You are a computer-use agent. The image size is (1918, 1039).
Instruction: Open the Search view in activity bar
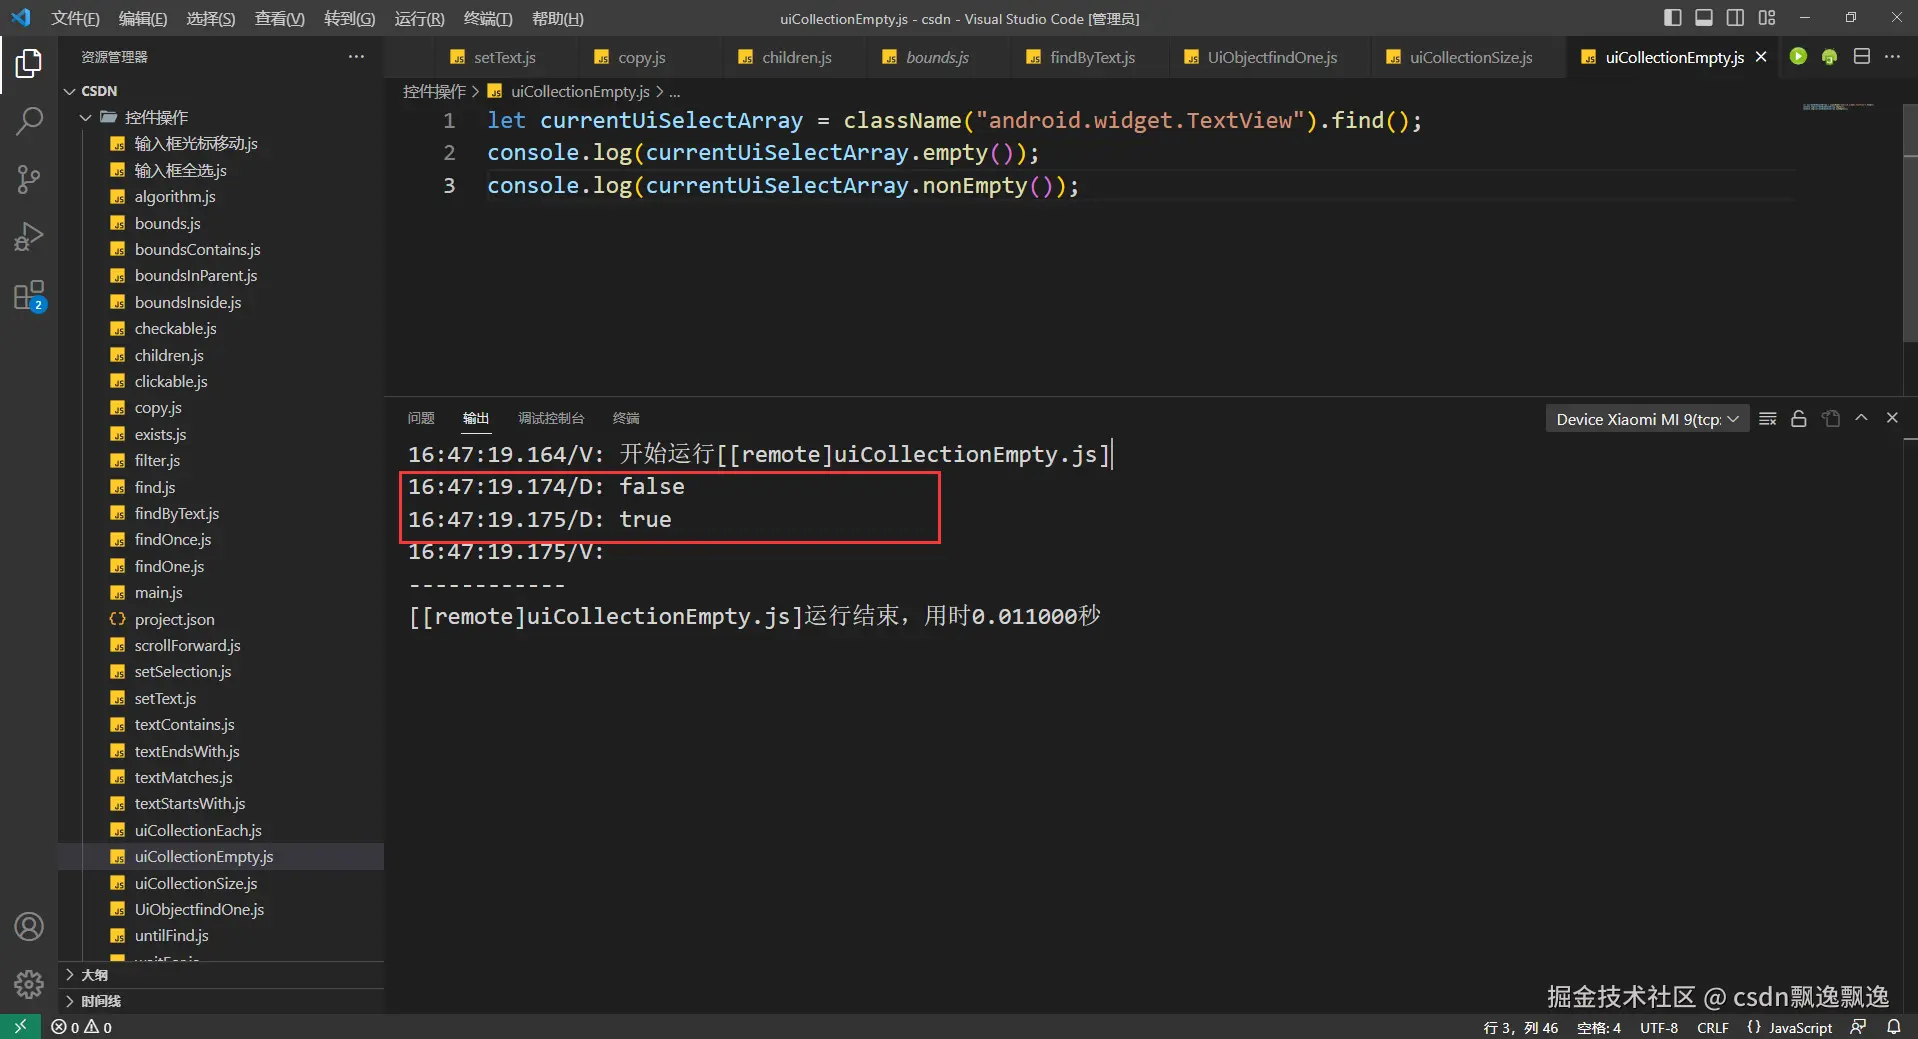(x=29, y=121)
